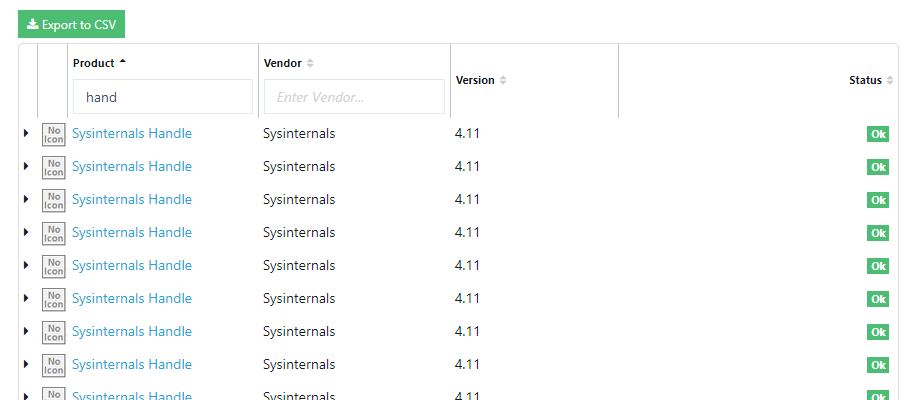
Task: Click the green Ok badge in the second row
Action: click(878, 167)
